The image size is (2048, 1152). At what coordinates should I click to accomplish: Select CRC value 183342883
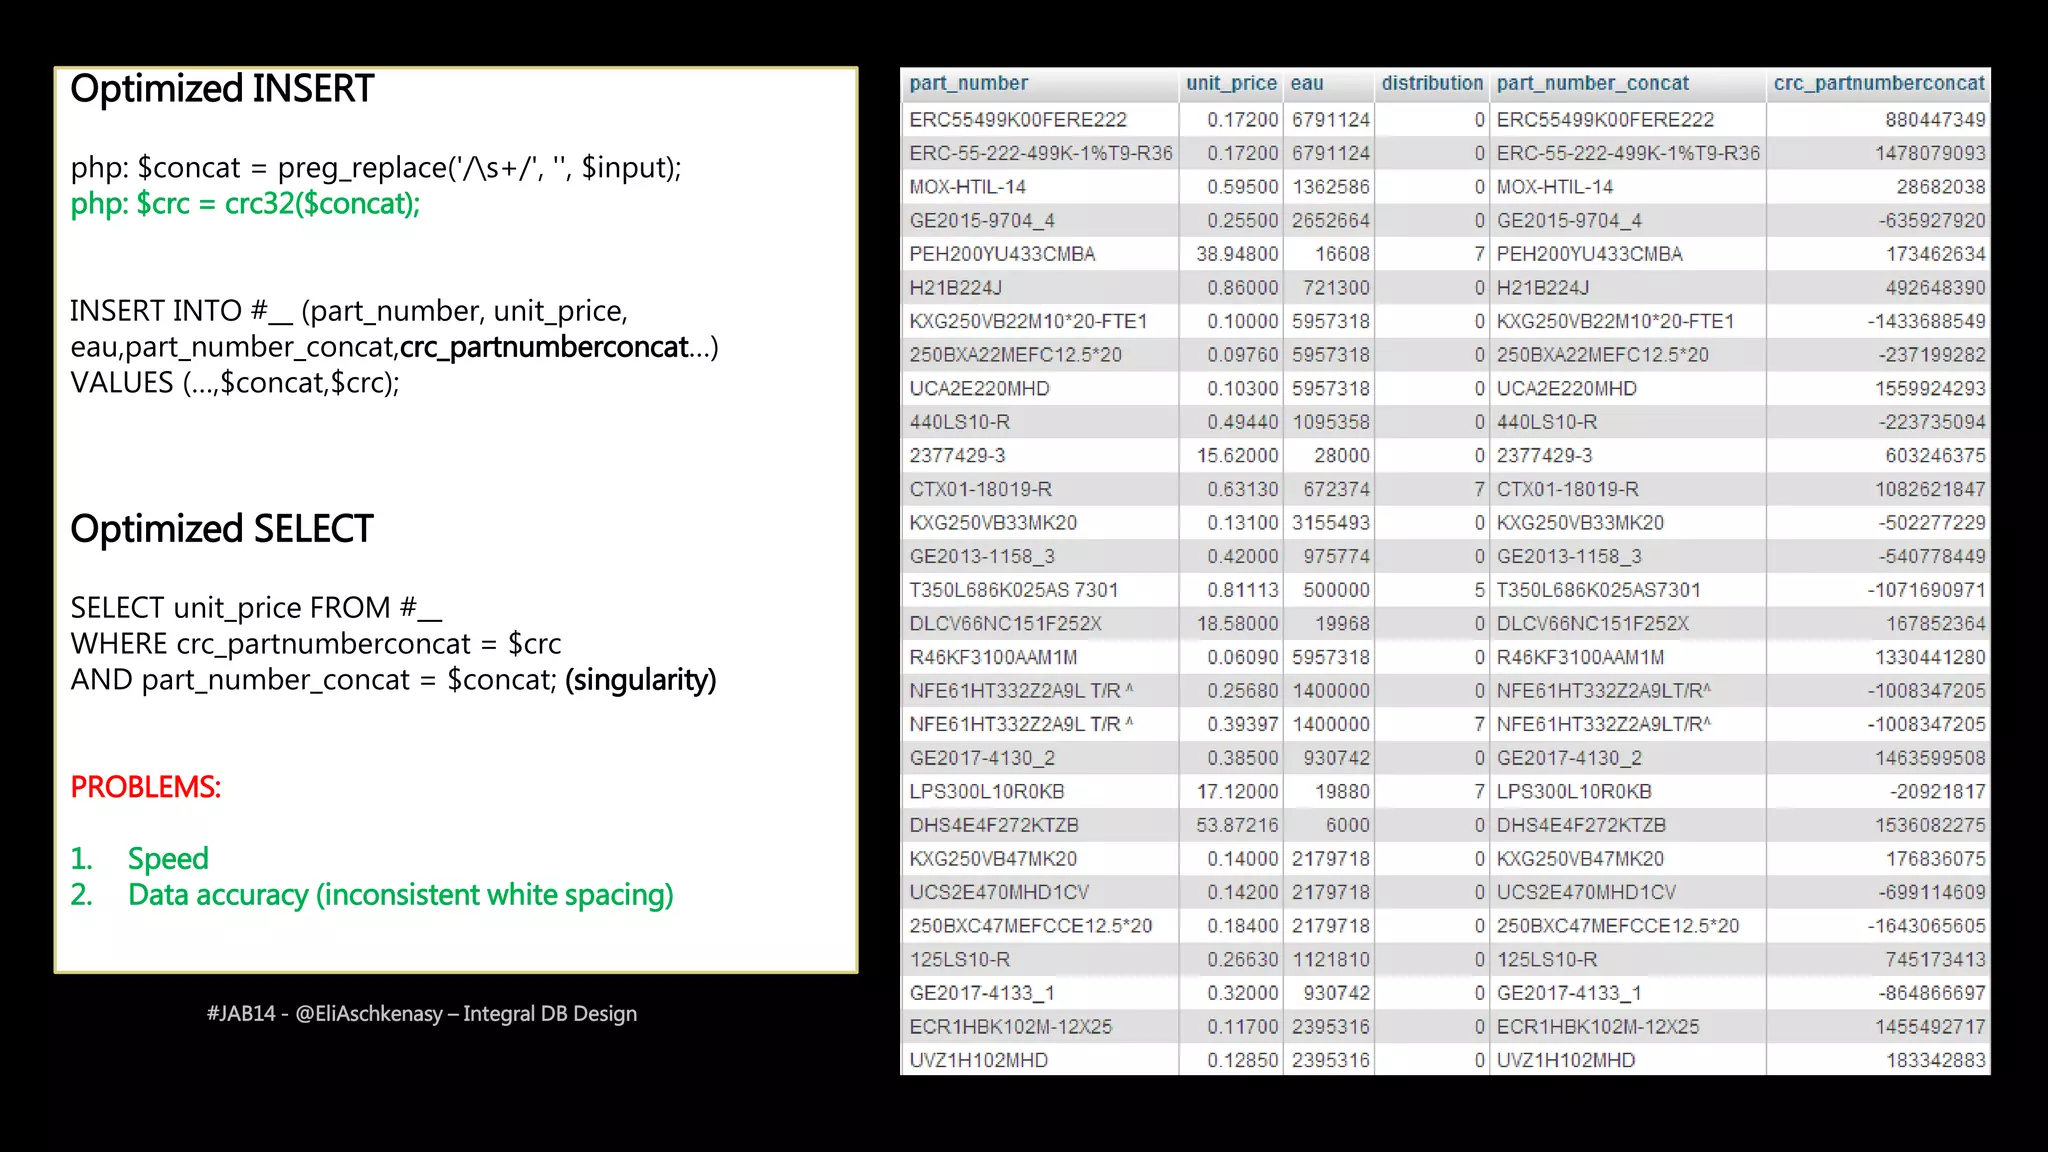pos(1935,1060)
